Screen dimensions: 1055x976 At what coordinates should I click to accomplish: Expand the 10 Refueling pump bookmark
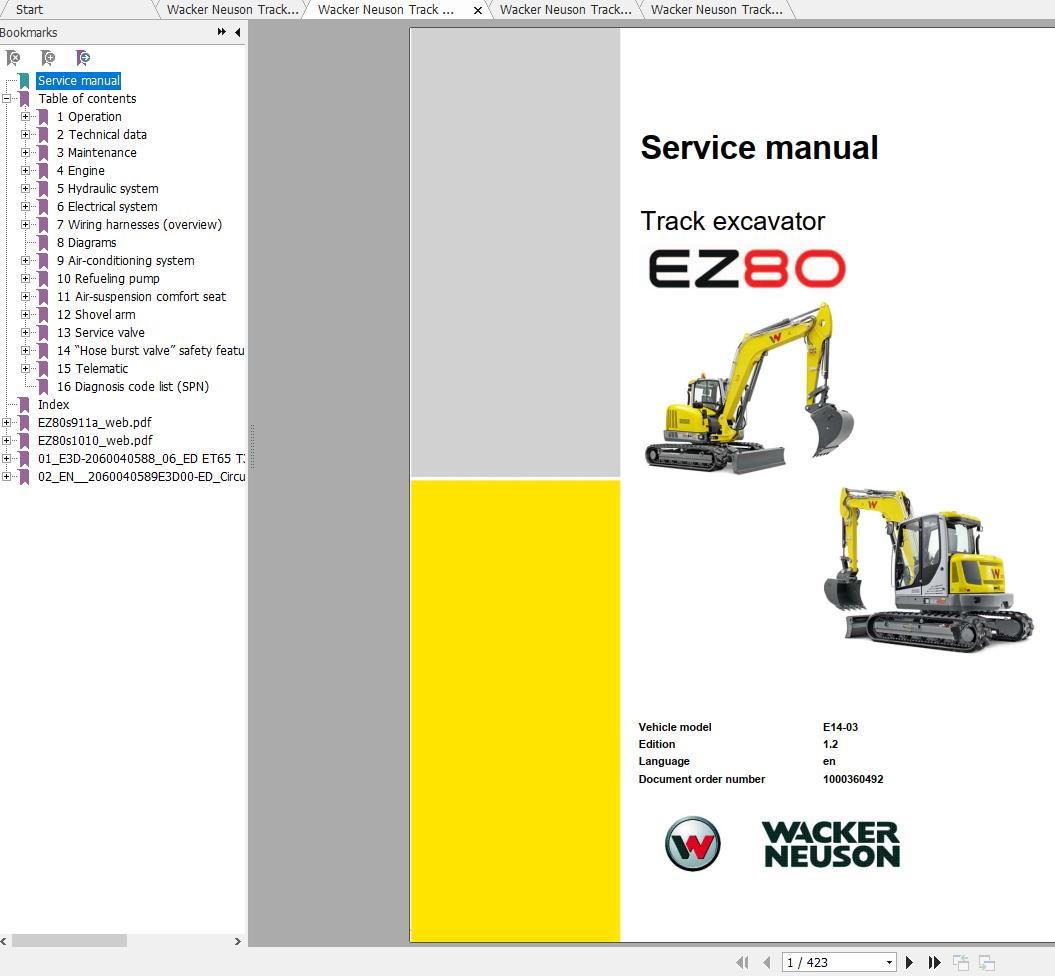coord(26,278)
